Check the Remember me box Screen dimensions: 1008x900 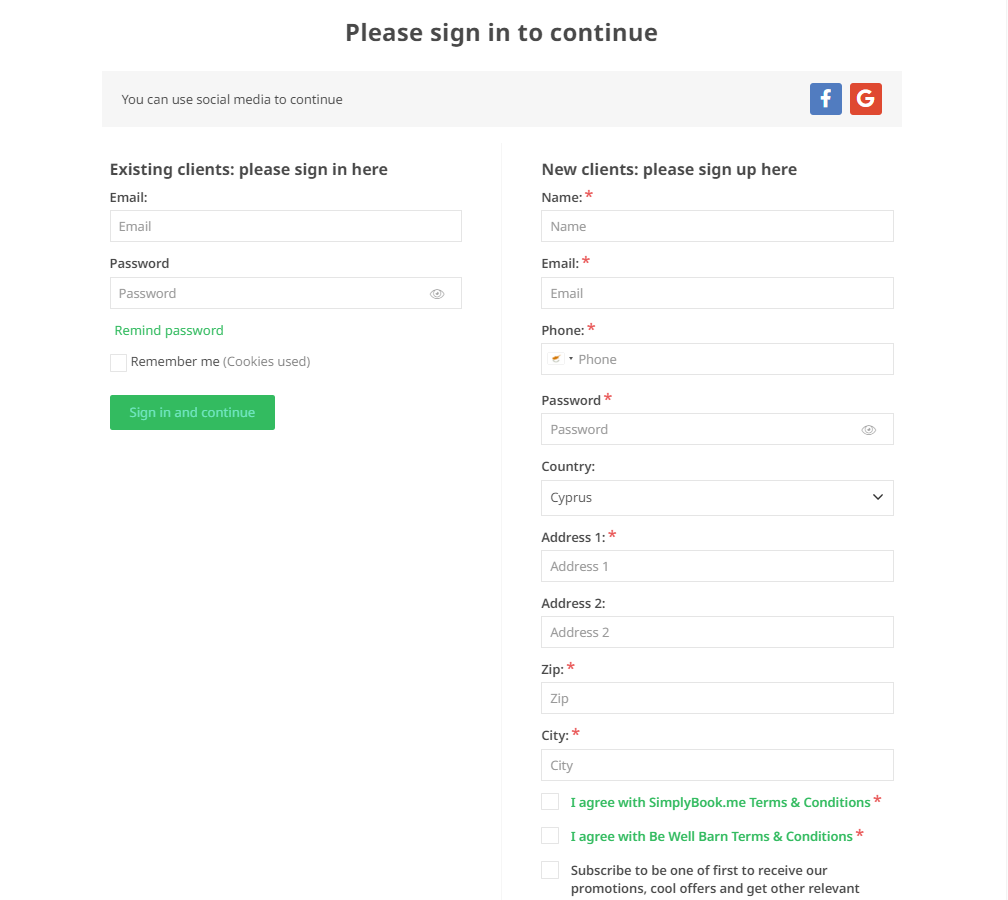pos(118,363)
